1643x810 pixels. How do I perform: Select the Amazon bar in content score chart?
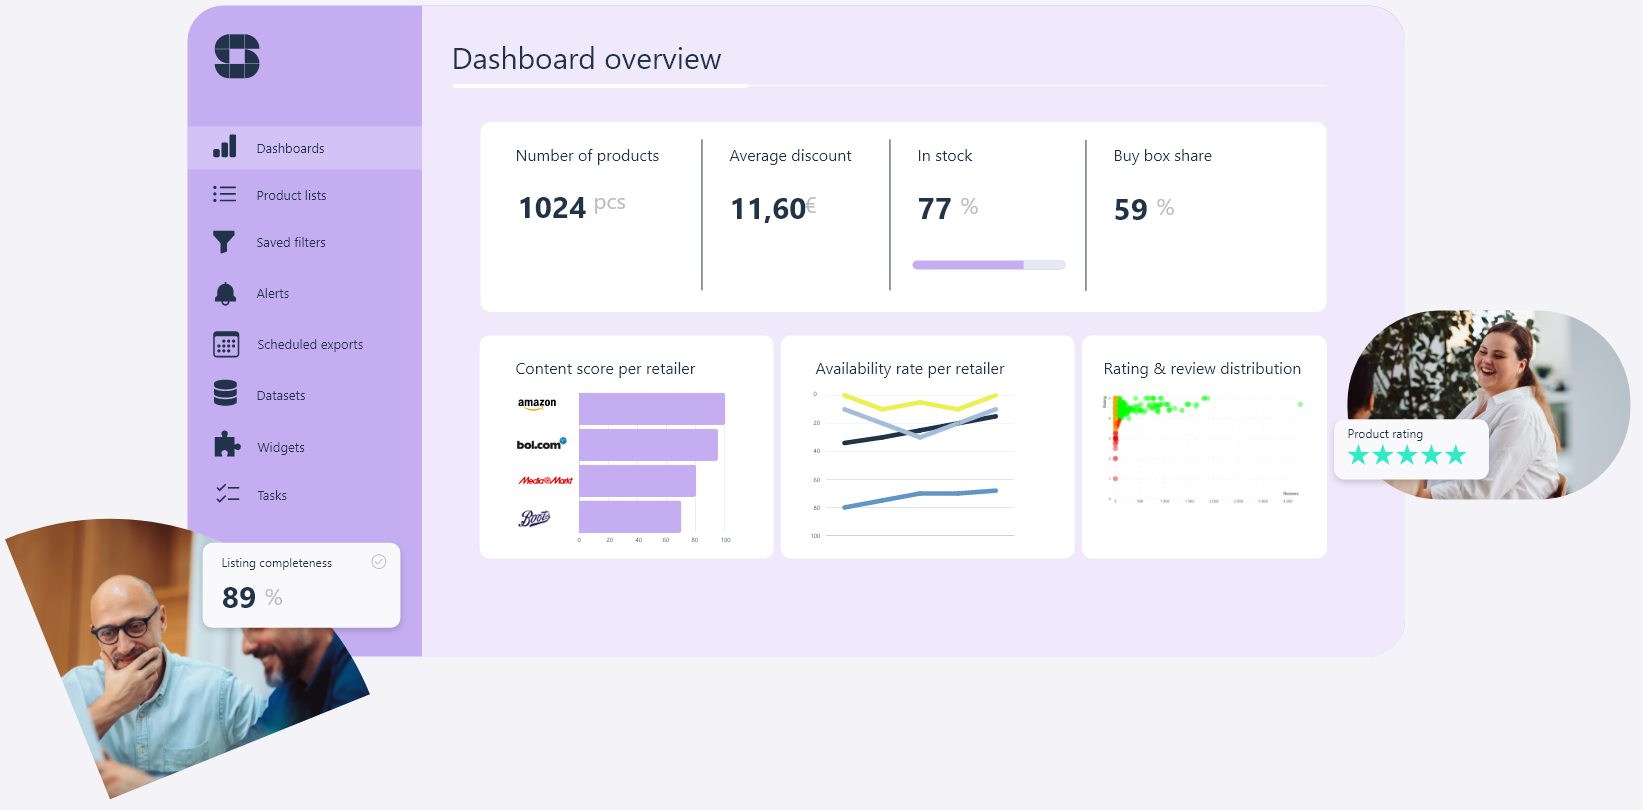[651, 409]
